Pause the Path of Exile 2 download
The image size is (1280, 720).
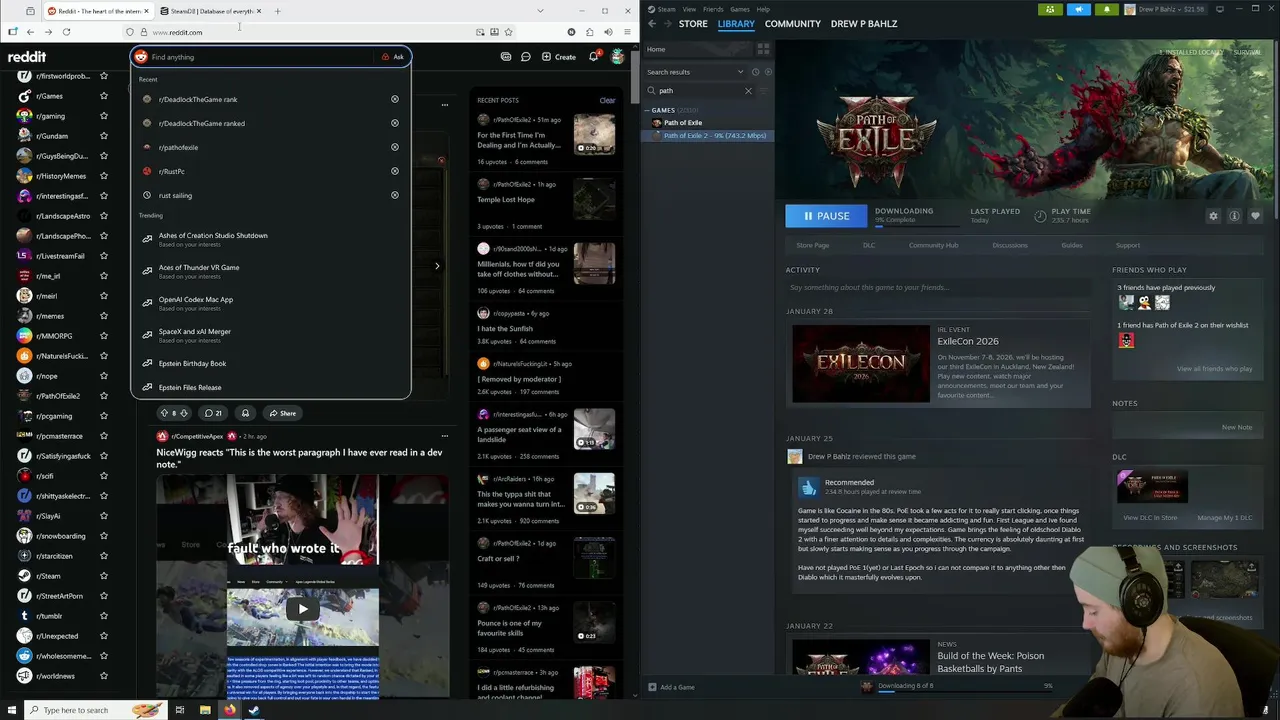(826, 216)
